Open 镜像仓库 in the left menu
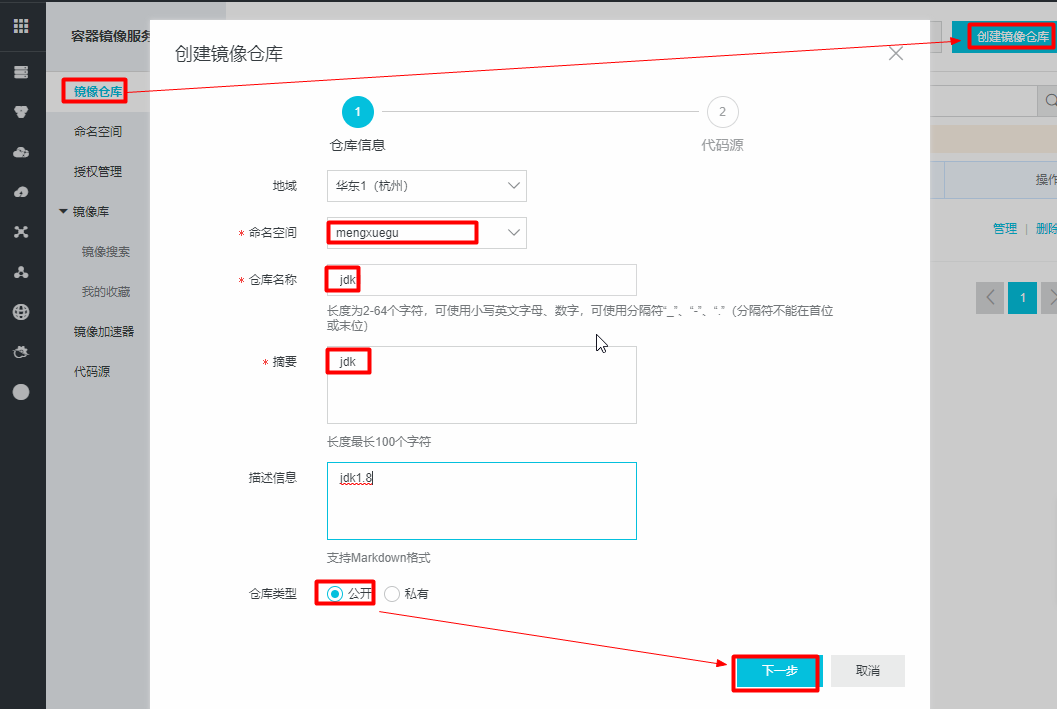Viewport: 1057px width, 709px height. coord(98,91)
